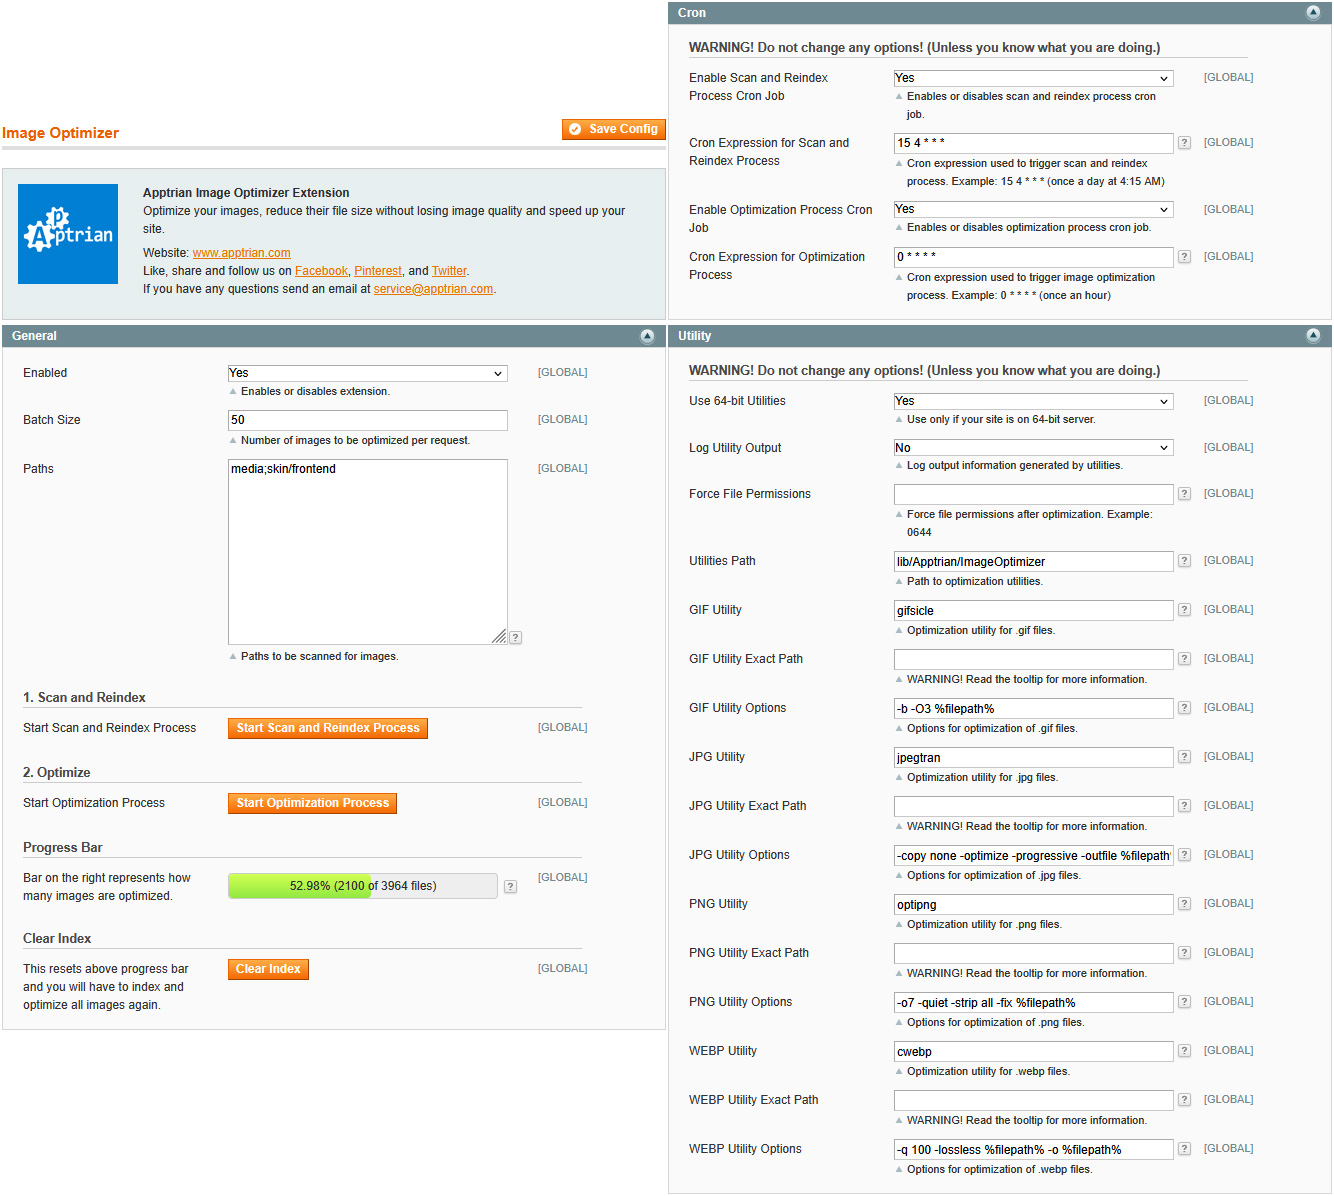Click the help icon below the Paths textarea

pos(515,637)
